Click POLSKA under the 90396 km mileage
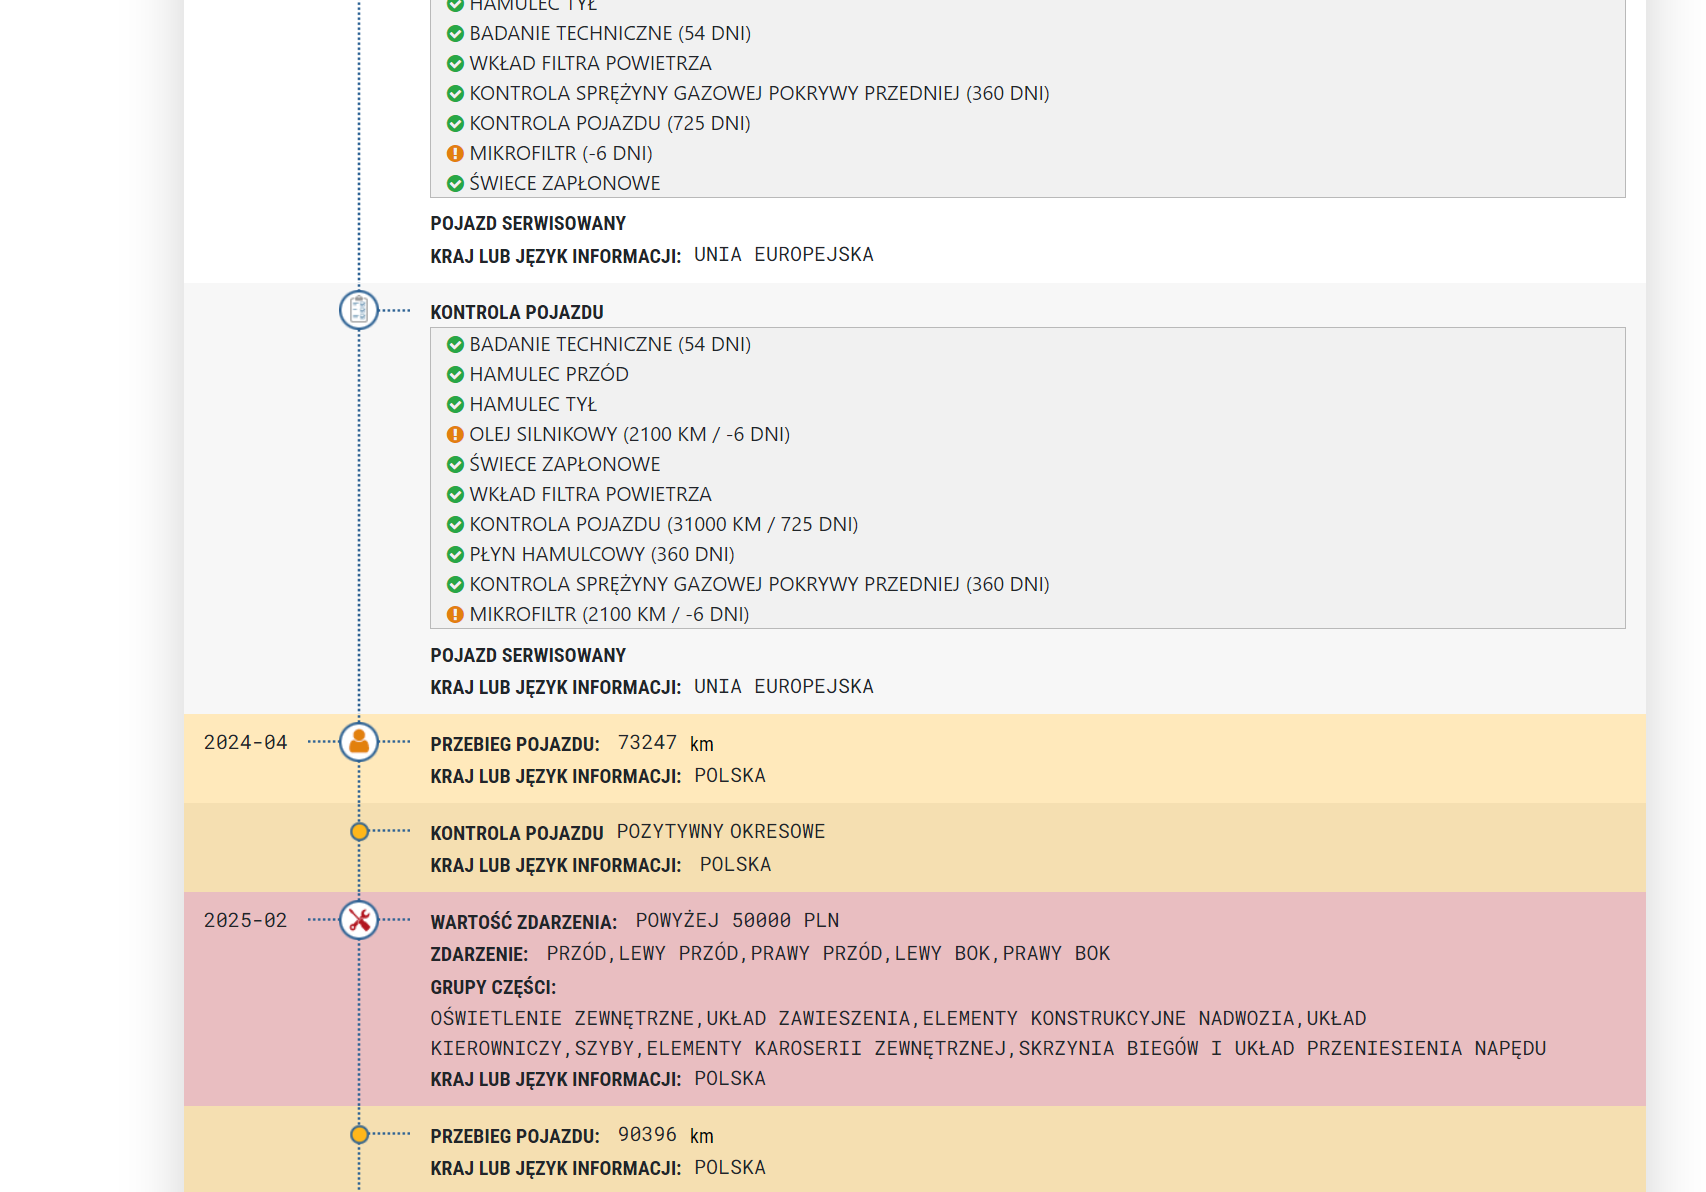This screenshot has width=1706, height=1192. [x=730, y=1168]
